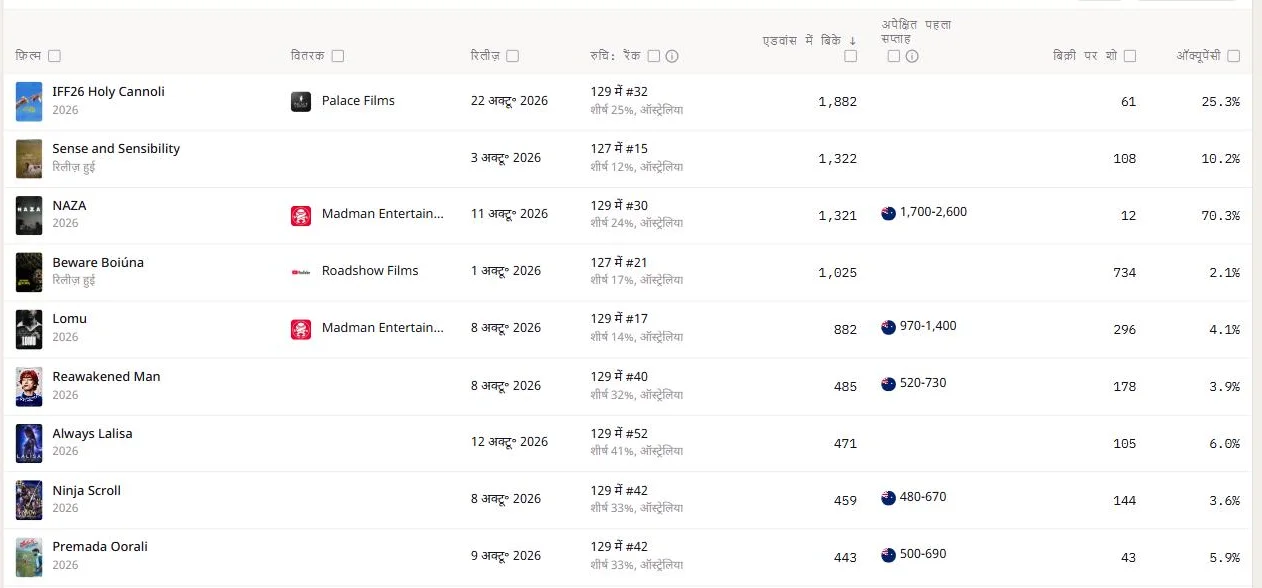Open the Sense and Sensibility film title
1262x588 pixels.
click(x=116, y=149)
